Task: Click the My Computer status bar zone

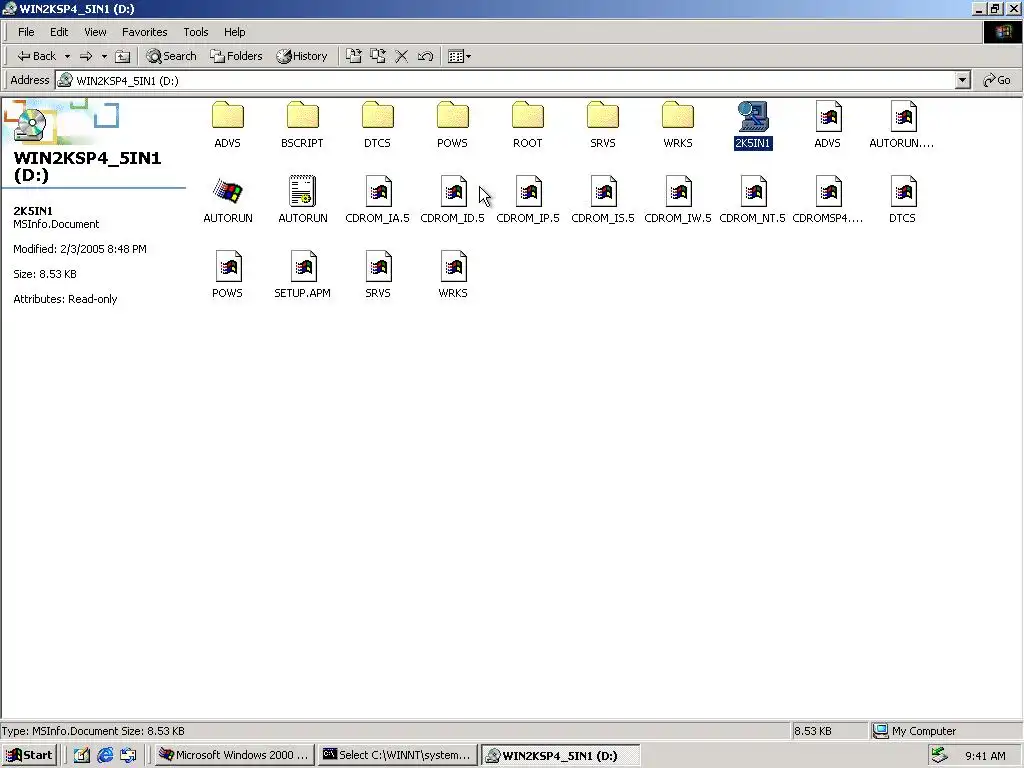Action: 946,731
